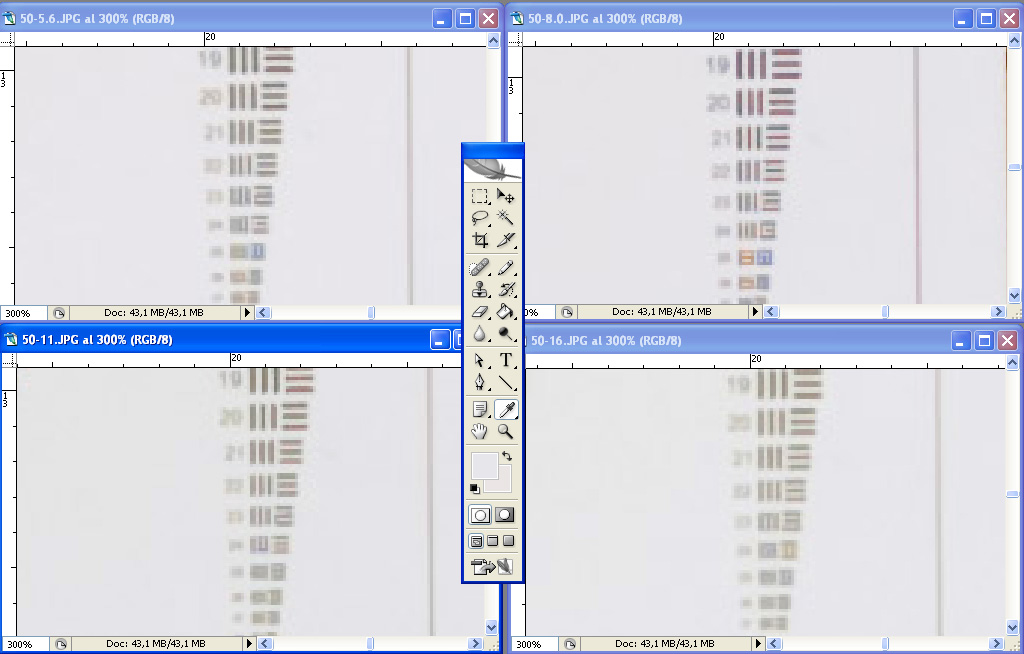Image resolution: width=1024 pixels, height=654 pixels.
Task: Expand status bar arrow in 50-11..JPG window
Action: click(x=248, y=644)
